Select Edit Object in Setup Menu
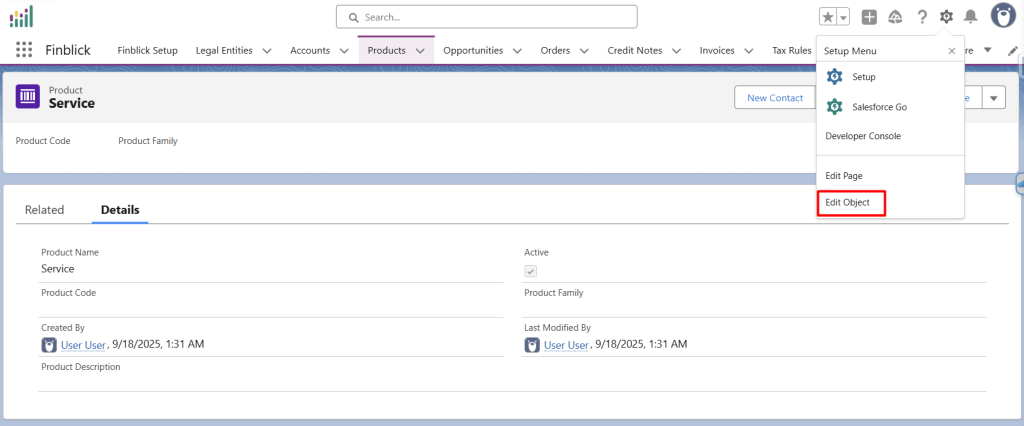 (848, 202)
